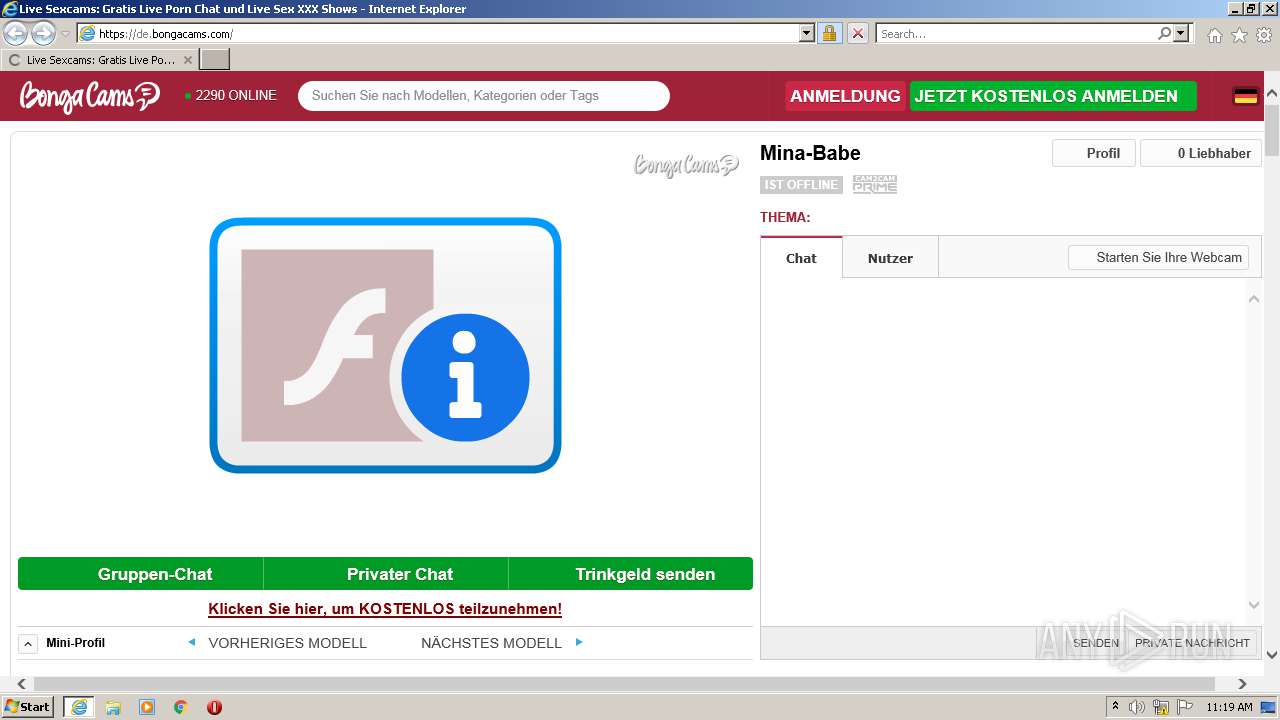
Task: Click the security lock icon in address bar
Action: [x=829, y=33]
